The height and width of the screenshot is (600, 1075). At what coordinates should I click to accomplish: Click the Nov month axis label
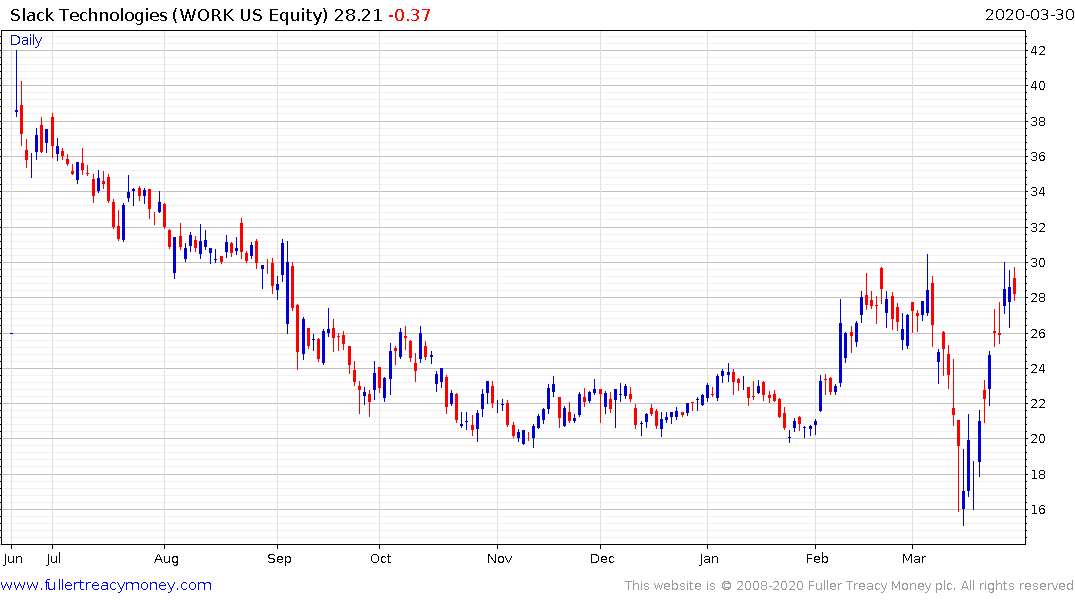pyautogui.click(x=500, y=559)
